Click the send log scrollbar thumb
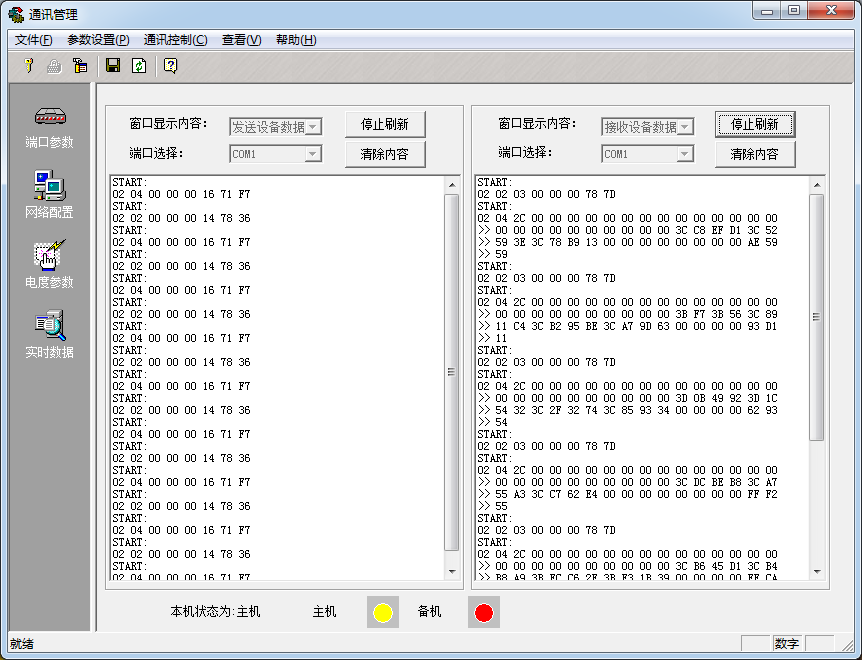This screenshot has height=660, width=862. (x=452, y=373)
